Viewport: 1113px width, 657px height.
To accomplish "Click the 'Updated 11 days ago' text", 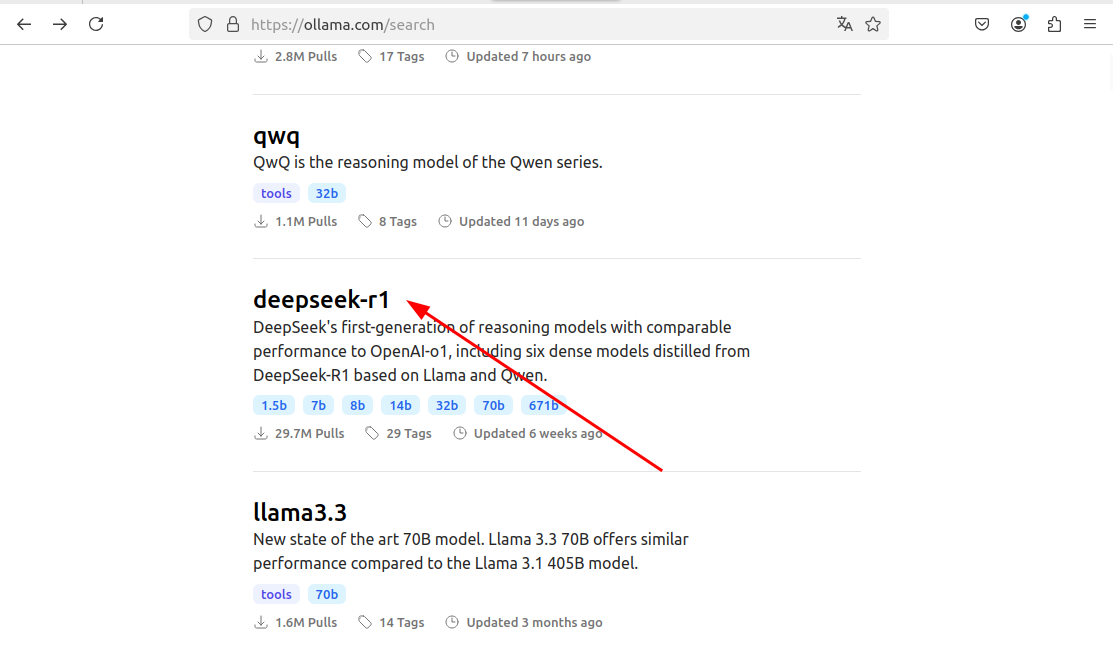I will pyautogui.click(x=522, y=221).
